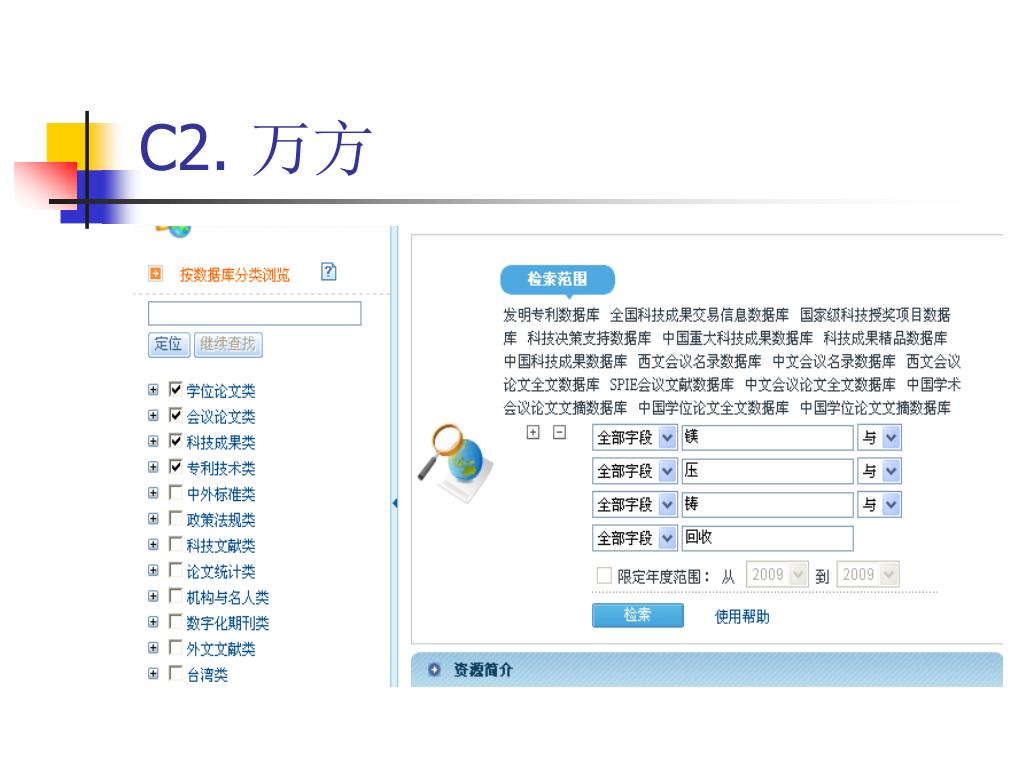Expand the 学位论文类 tree node
This screenshot has width=1024, height=768.
click(x=153, y=390)
